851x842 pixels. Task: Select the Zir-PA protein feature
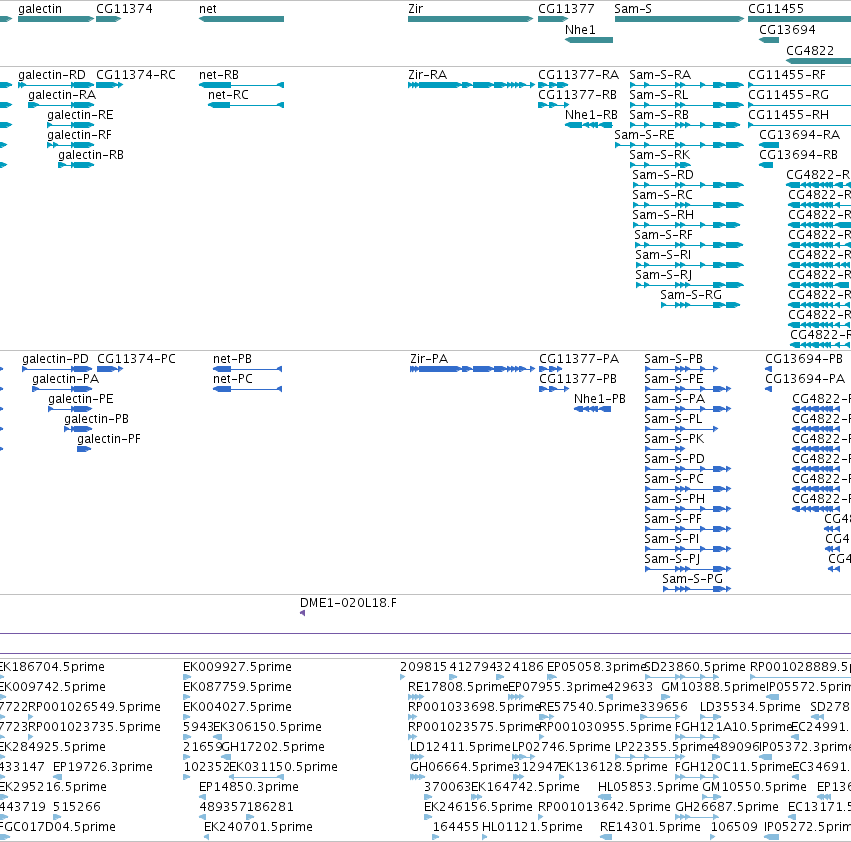coord(473,369)
